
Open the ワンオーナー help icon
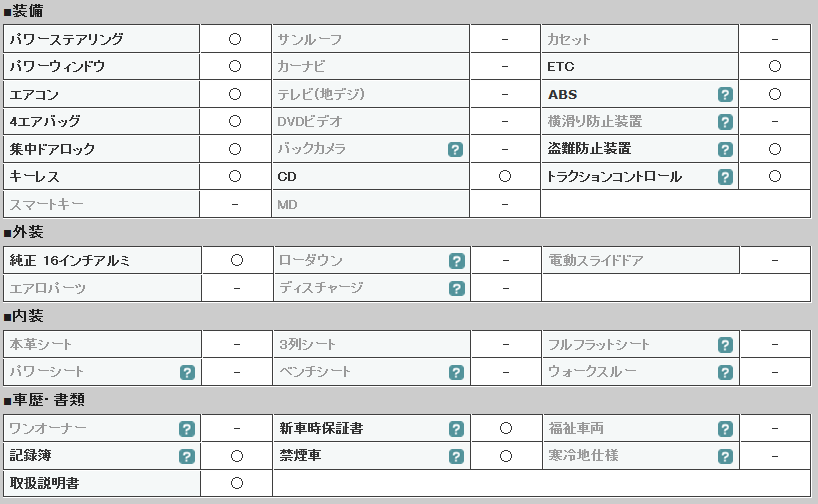click(x=187, y=429)
